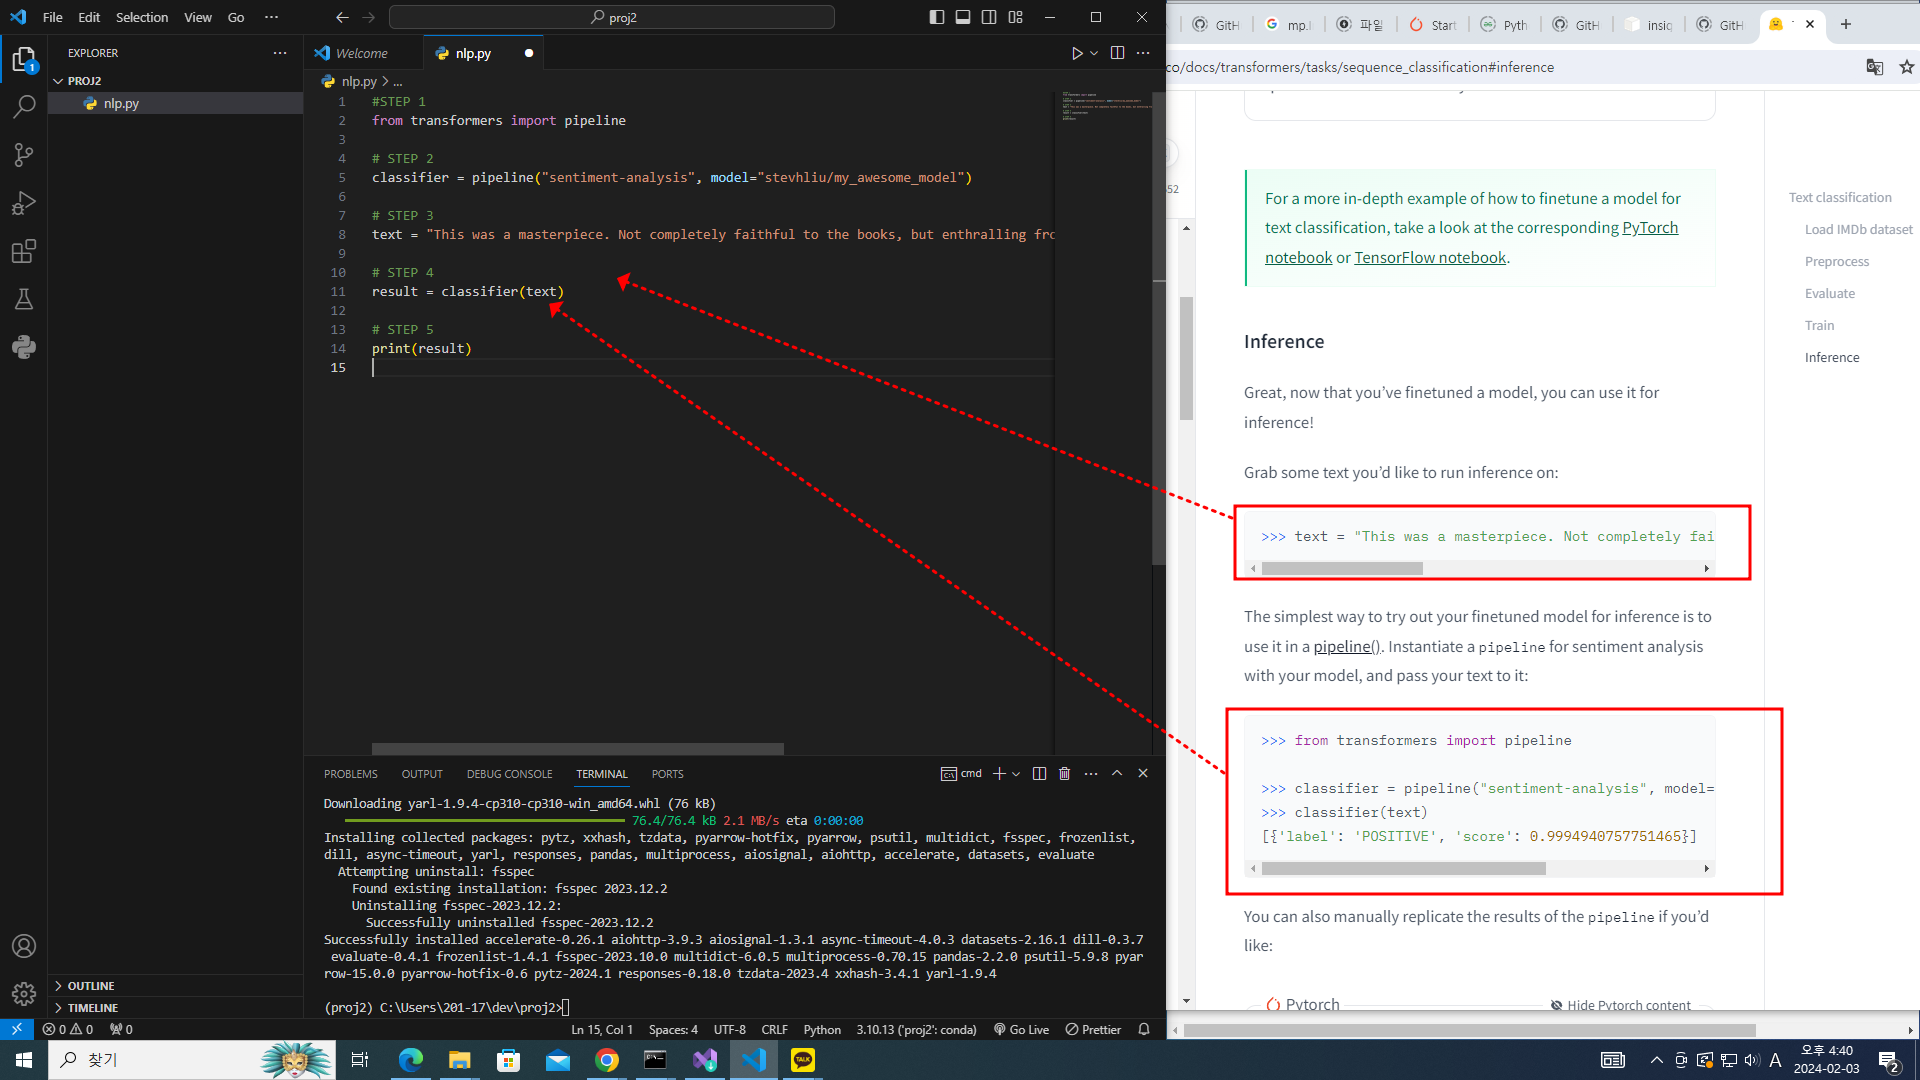1920x1080 pixels.
Task: Split the editor right
Action: click(x=1117, y=53)
